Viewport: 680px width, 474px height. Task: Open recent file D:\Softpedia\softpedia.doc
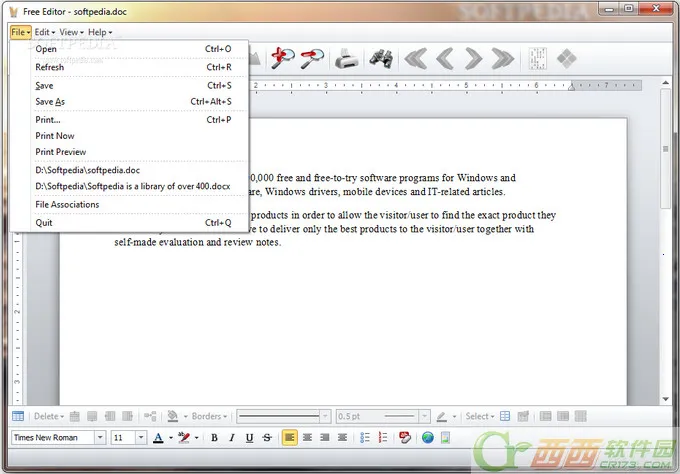coord(88,170)
